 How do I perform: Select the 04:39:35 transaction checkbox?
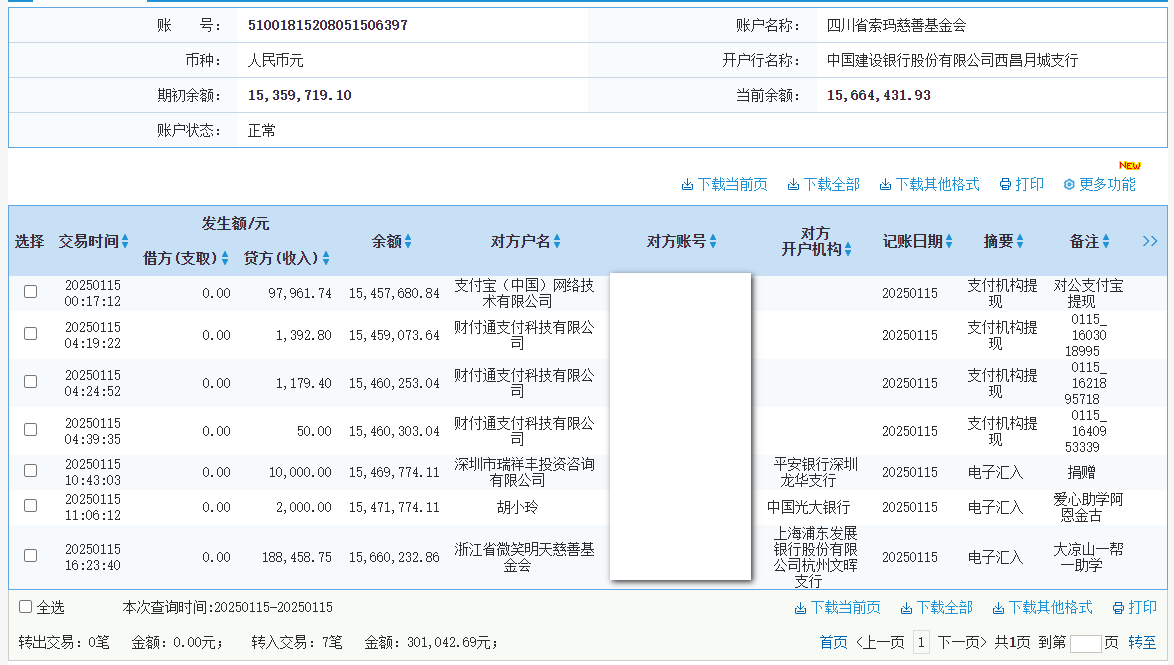[x=31, y=429]
